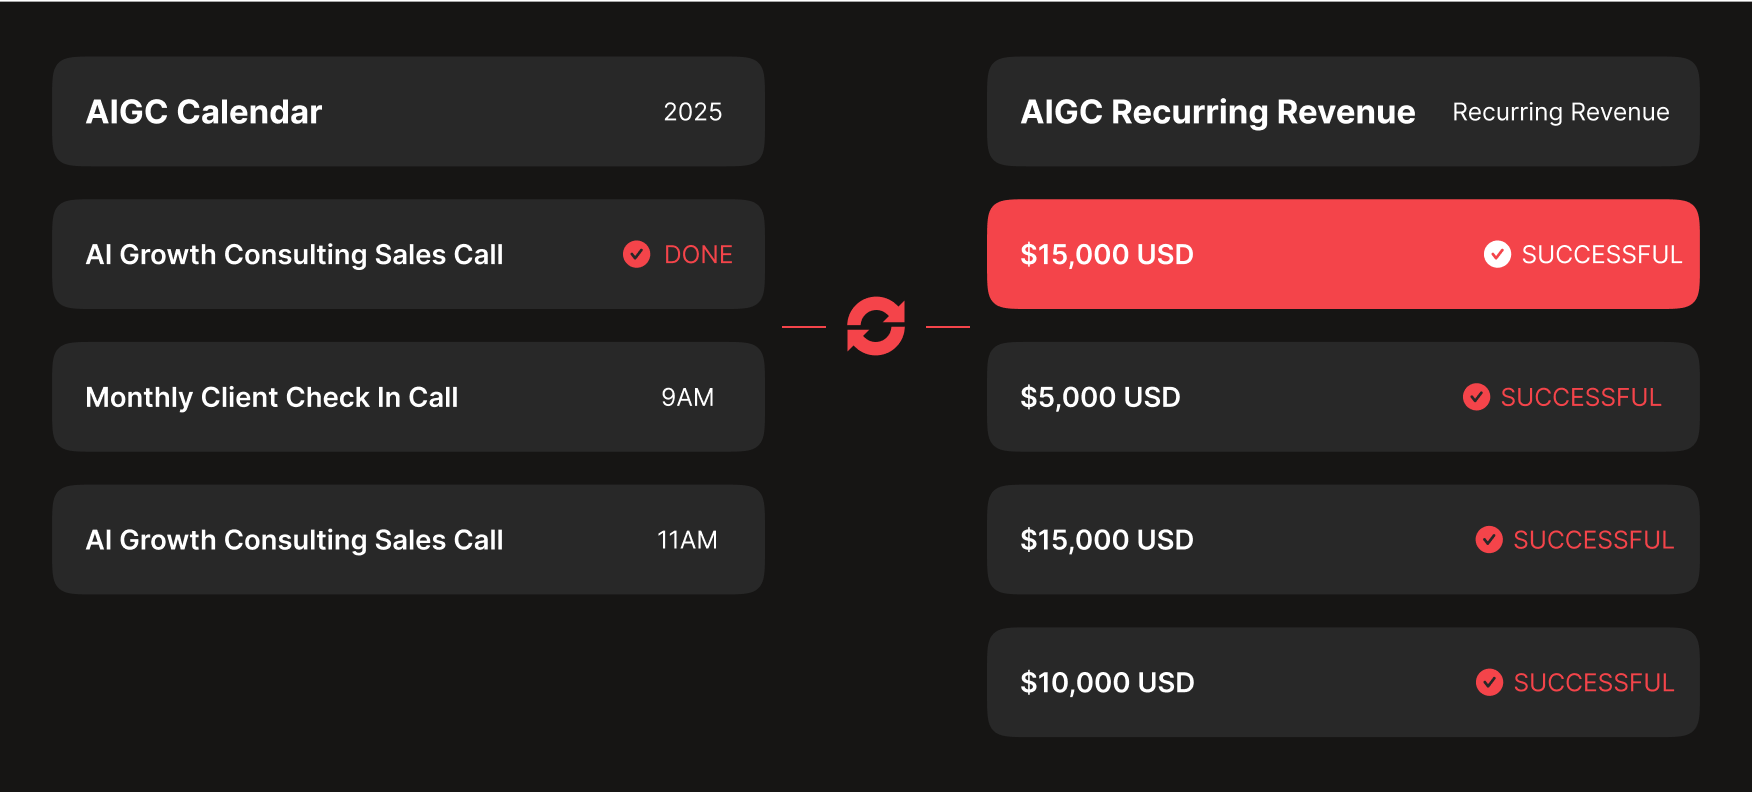Open the AIGC Recurring Revenue header

click(x=1343, y=111)
